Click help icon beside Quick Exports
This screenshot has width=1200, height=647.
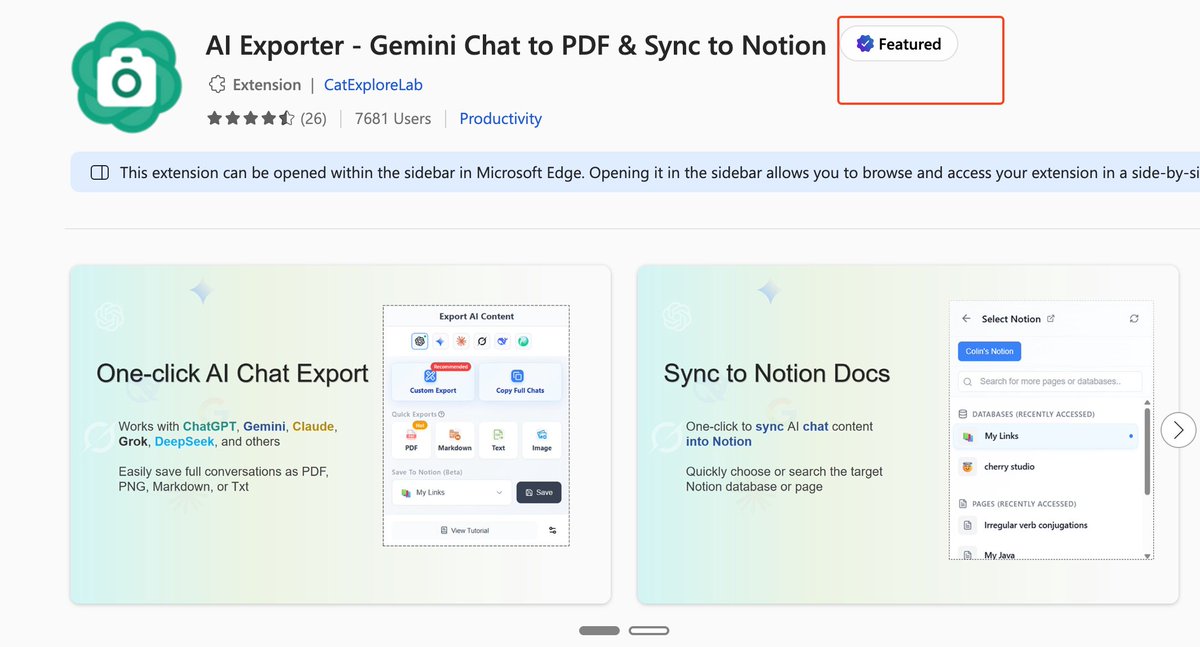(x=441, y=414)
